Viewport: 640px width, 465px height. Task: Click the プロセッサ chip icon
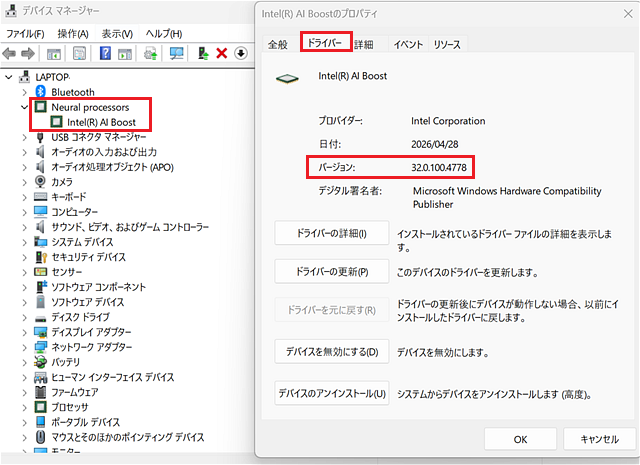click(40, 407)
